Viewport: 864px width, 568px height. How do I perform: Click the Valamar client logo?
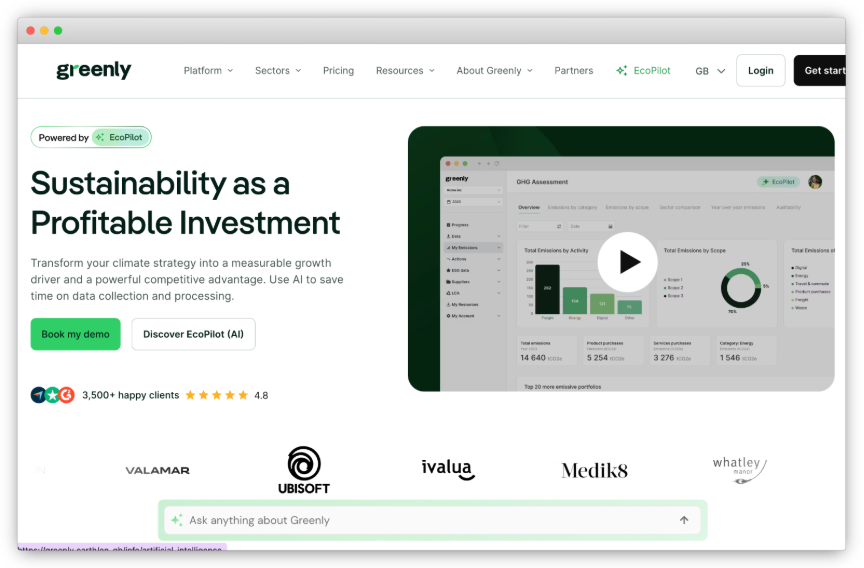pyautogui.click(x=158, y=470)
